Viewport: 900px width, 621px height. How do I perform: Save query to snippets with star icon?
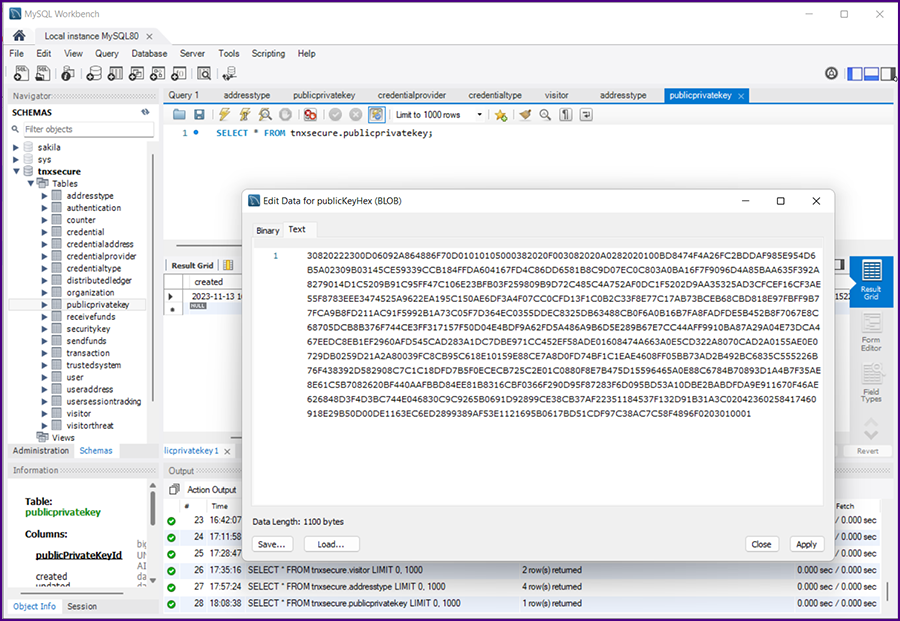pos(501,115)
